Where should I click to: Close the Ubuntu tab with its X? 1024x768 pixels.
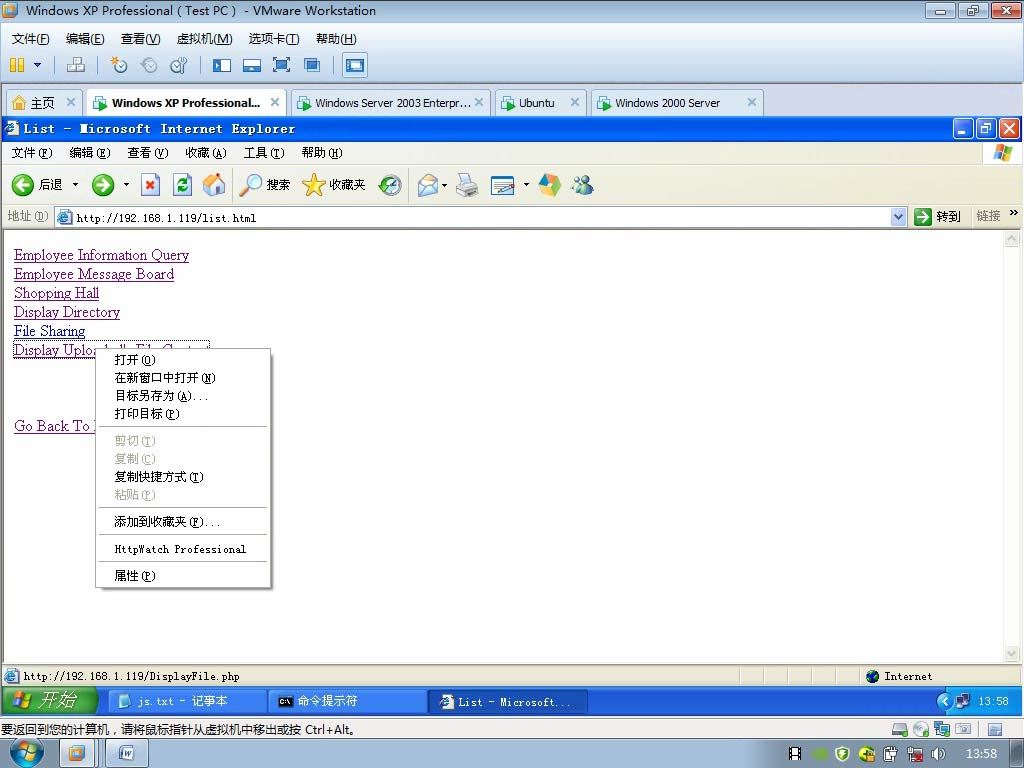click(575, 102)
